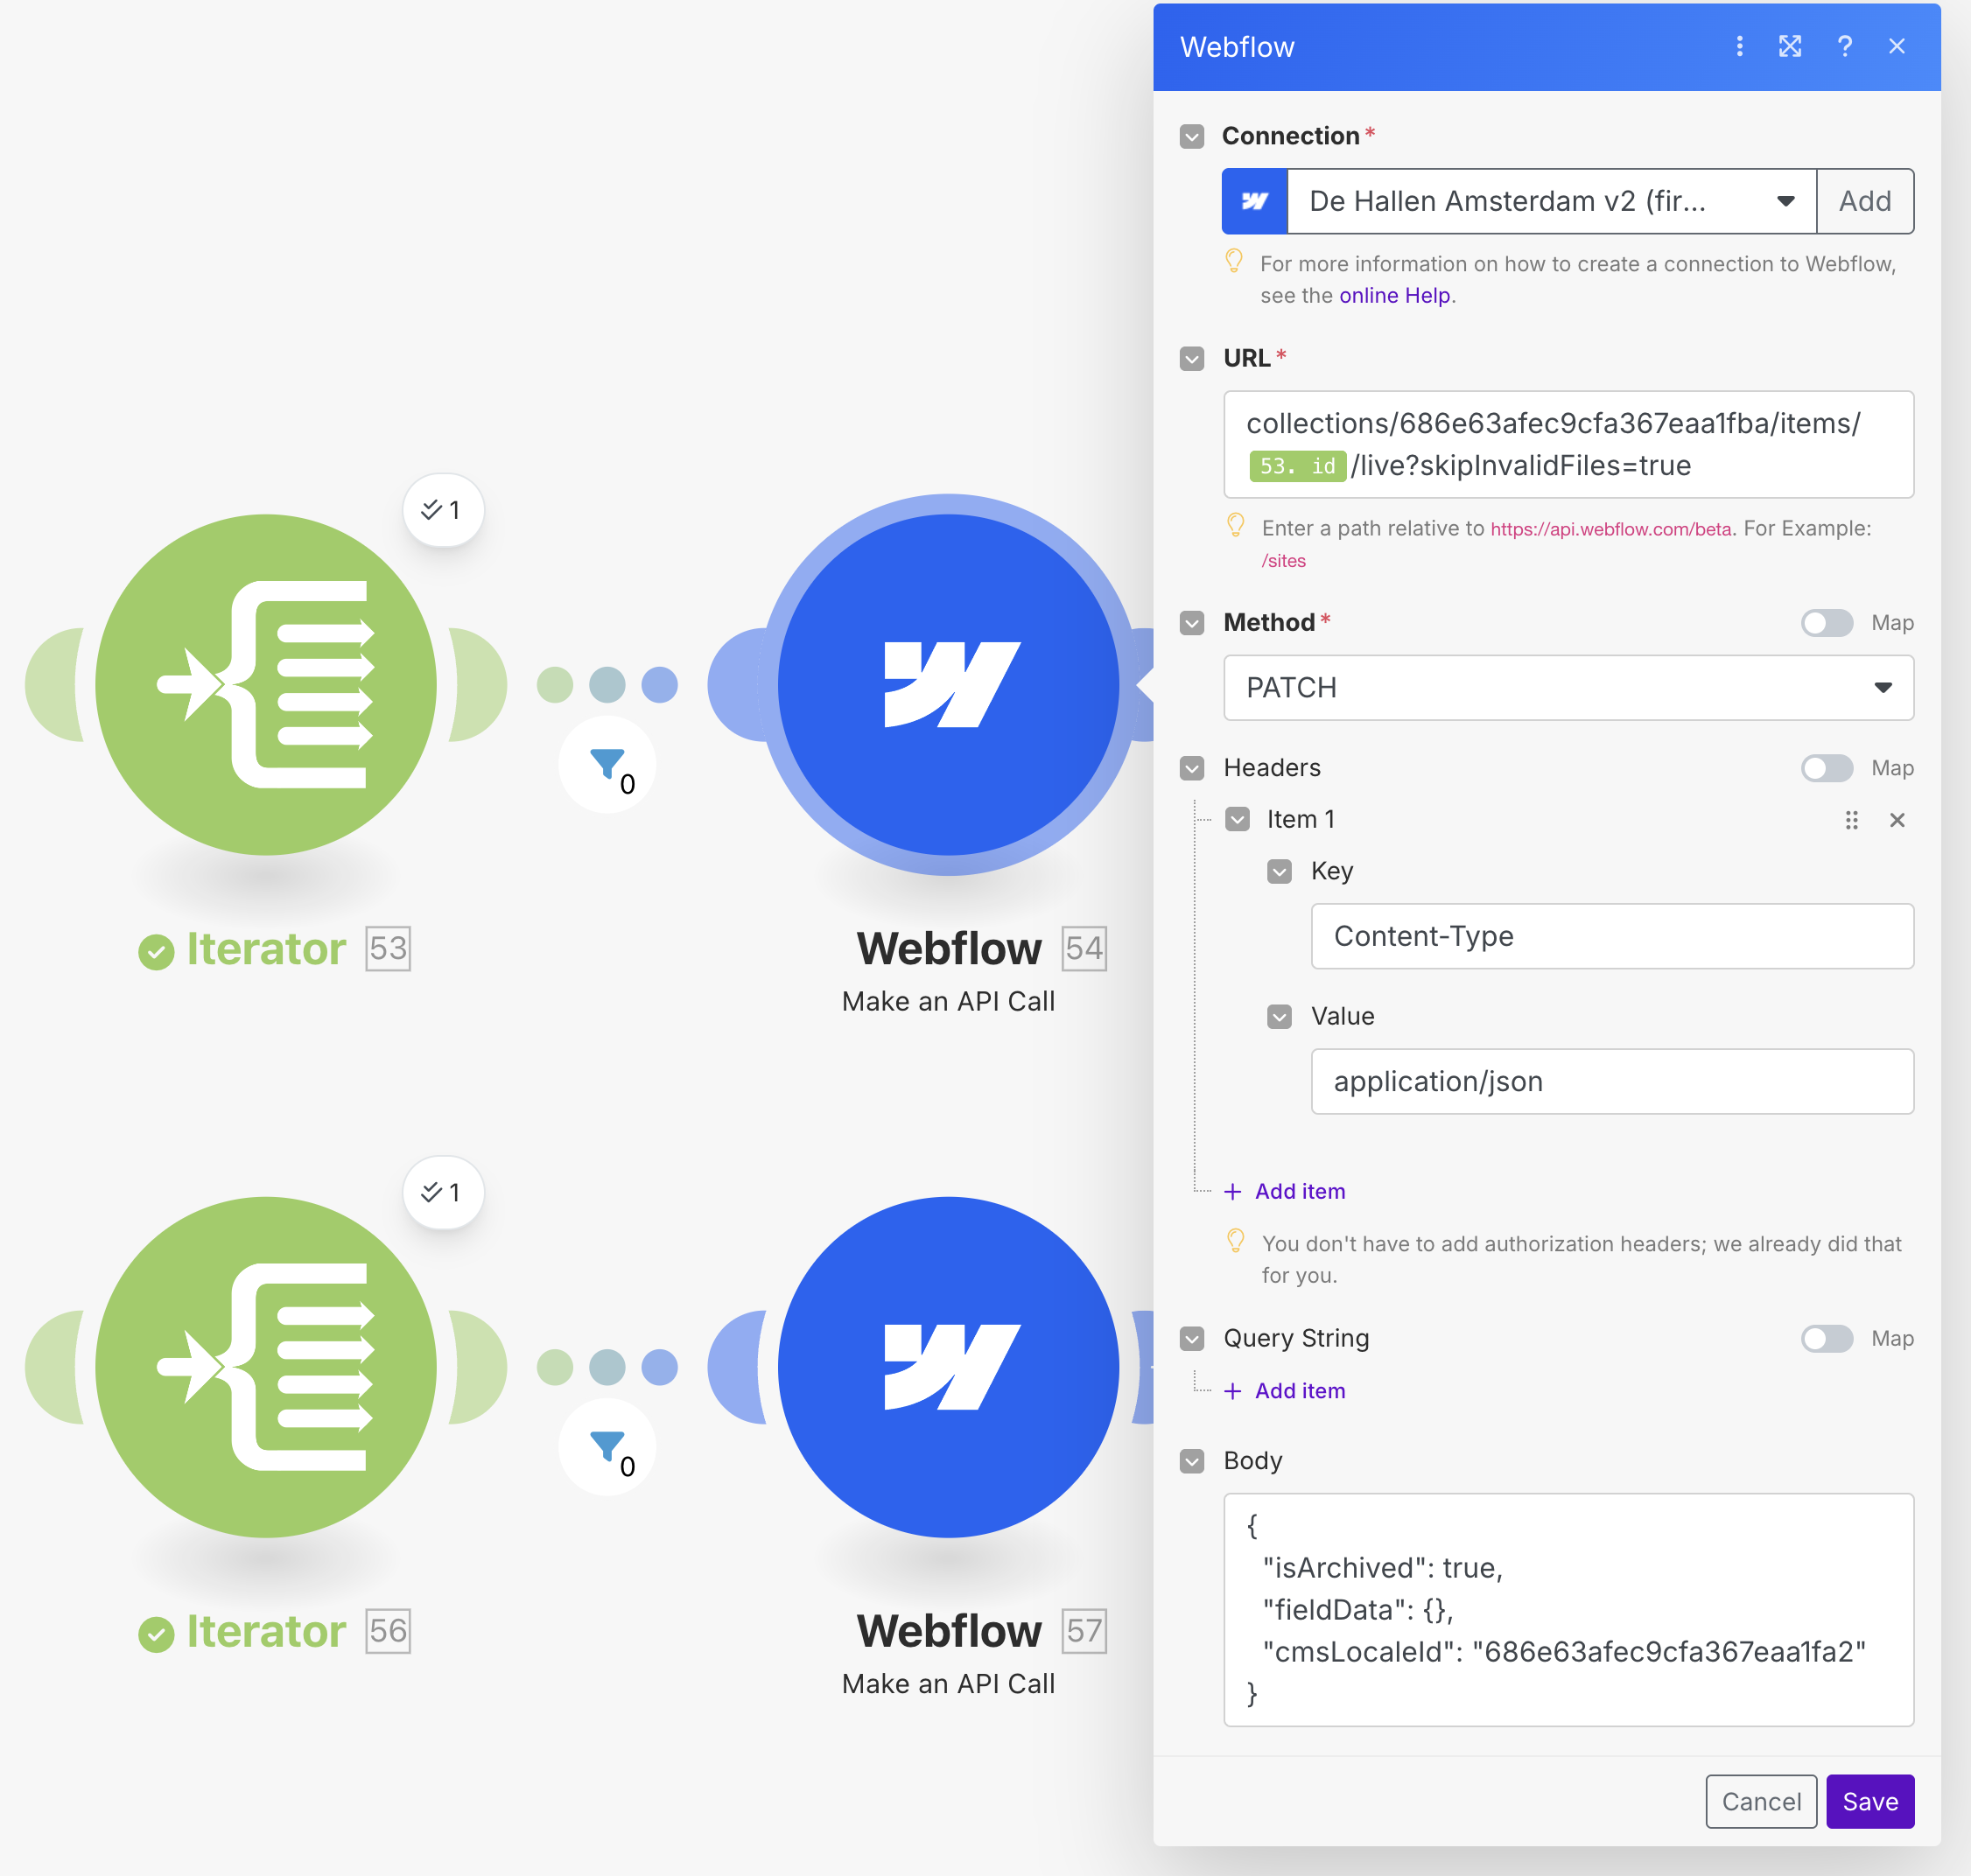Viewport: 1971px width, 1876px height.
Task: Click the application/json value field
Action: point(1612,1081)
